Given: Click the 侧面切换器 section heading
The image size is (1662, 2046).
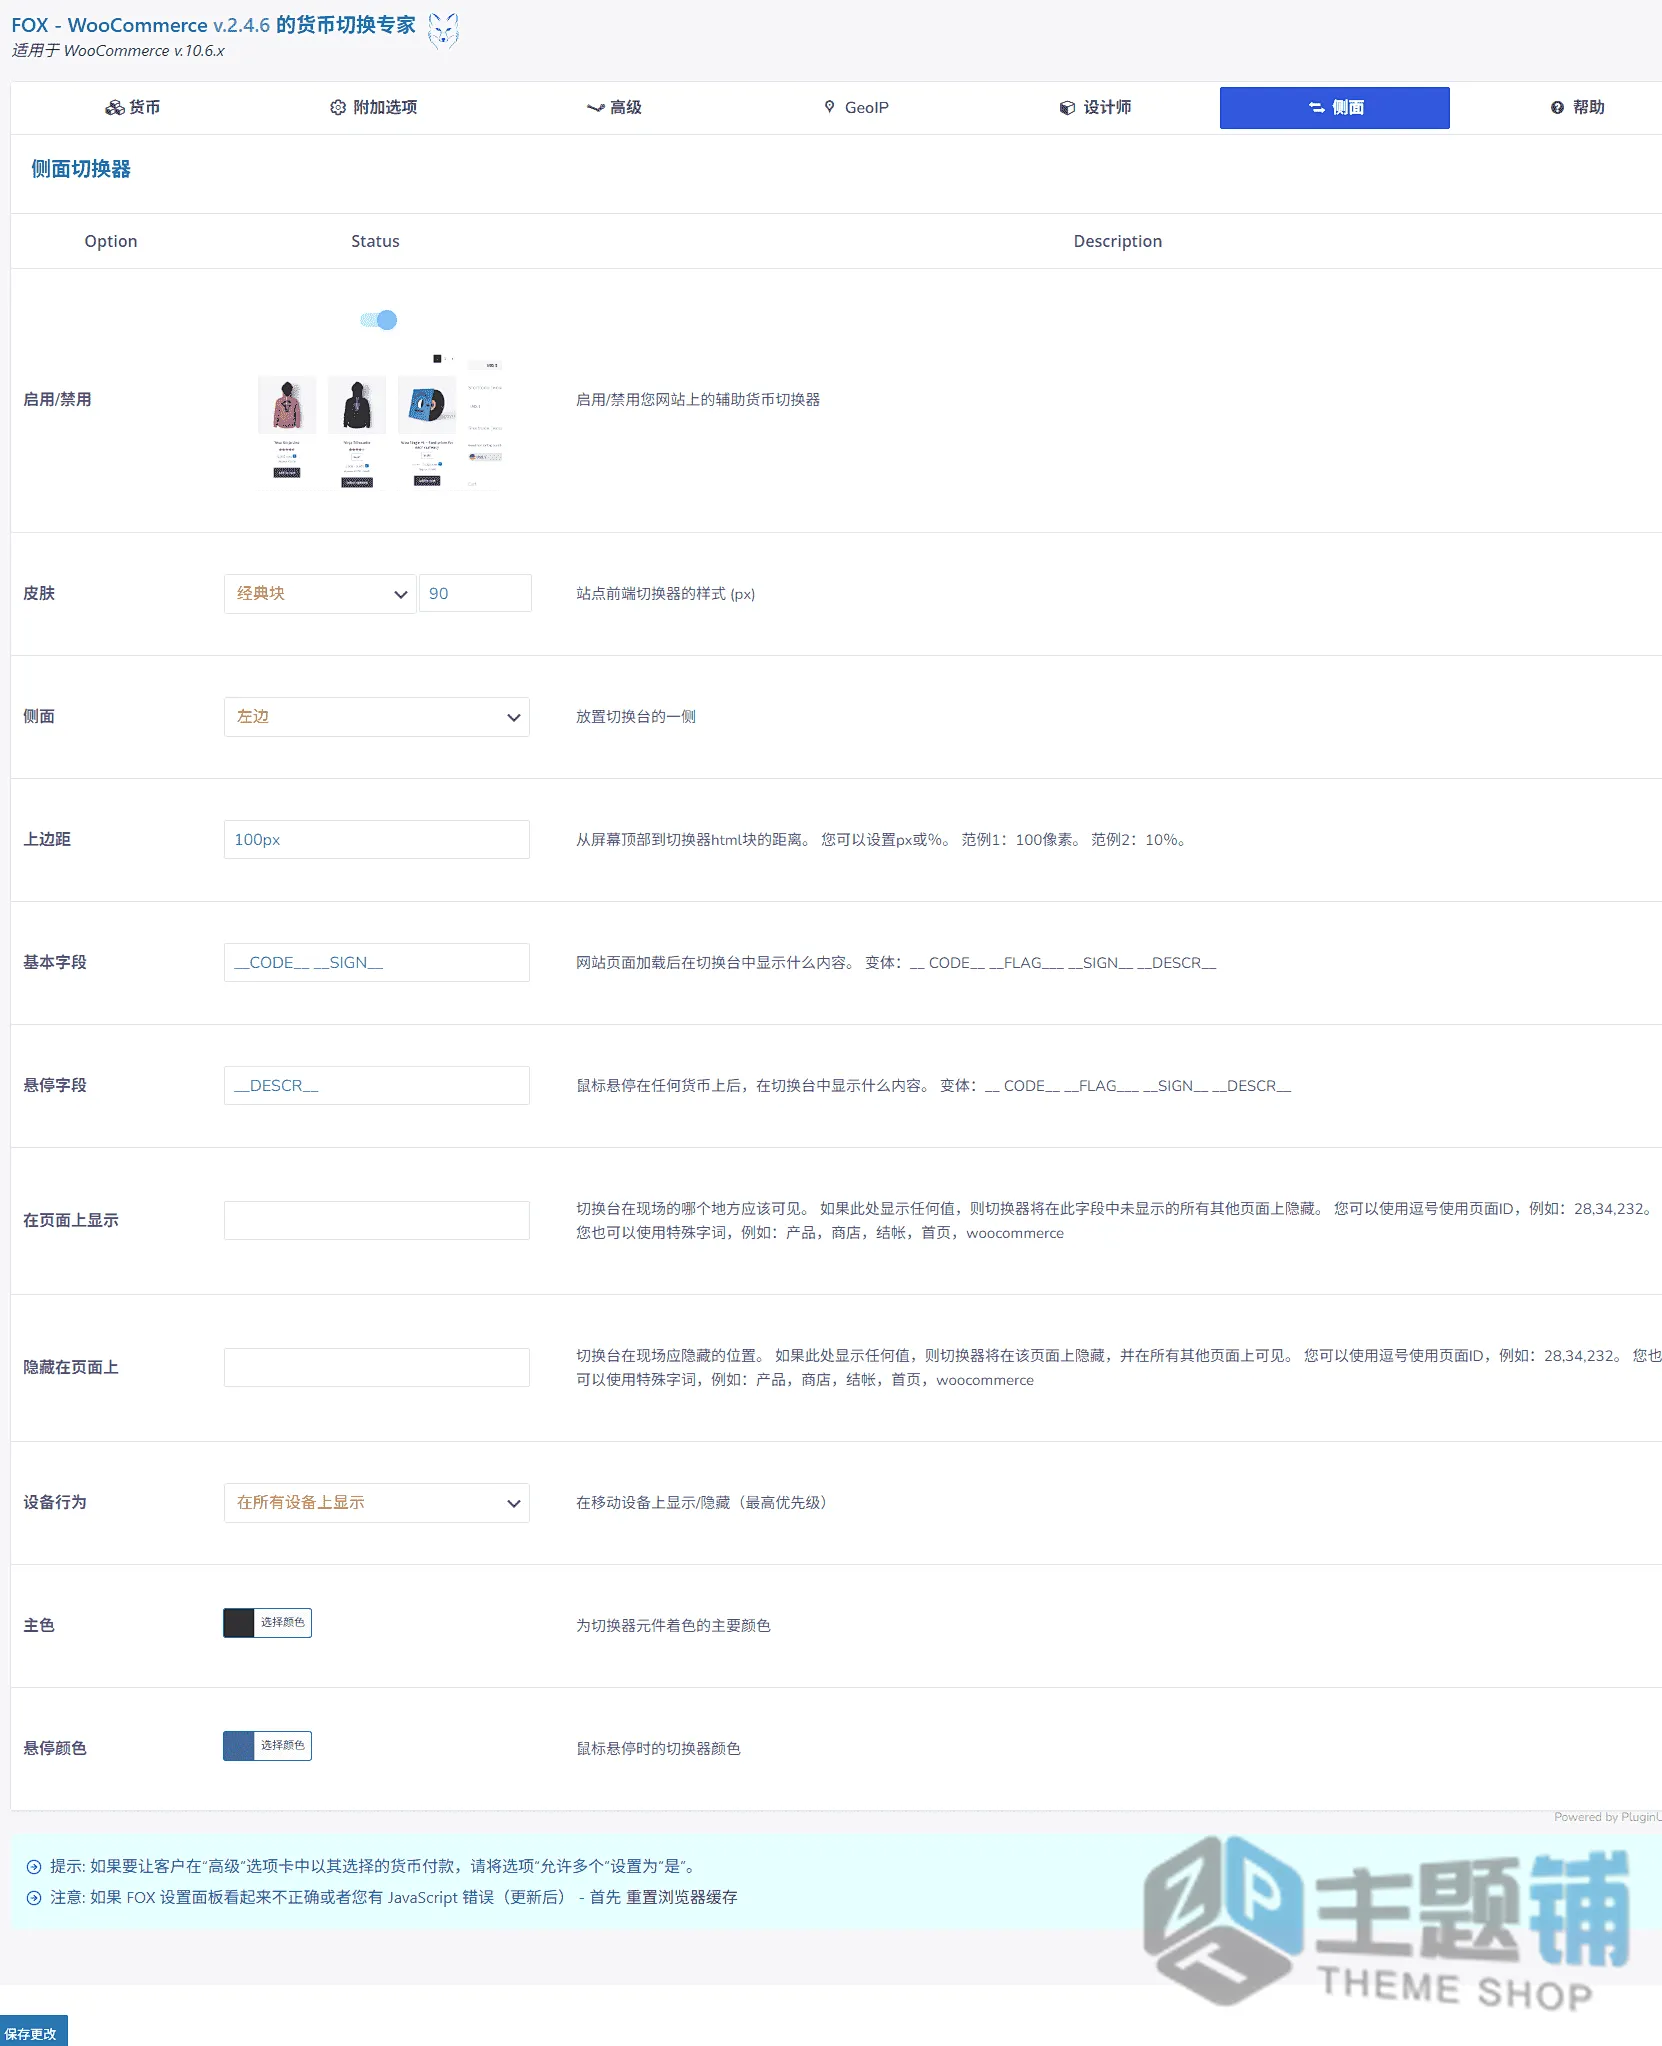Looking at the screenshot, I should click(81, 169).
